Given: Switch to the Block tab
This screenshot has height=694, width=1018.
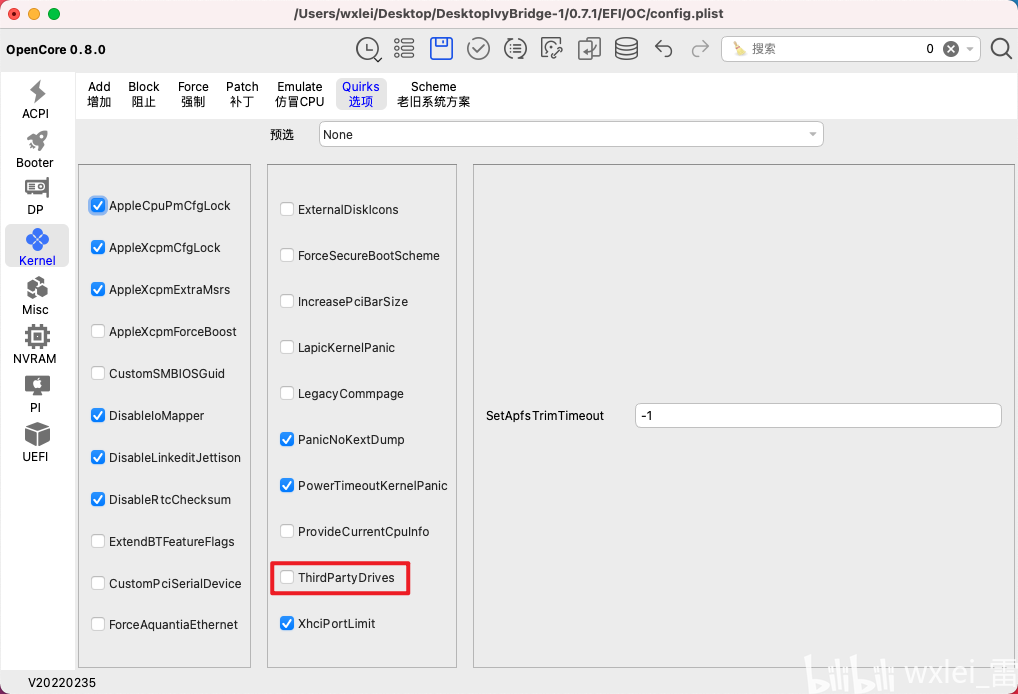Looking at the screenshot, I should (x=143, y=94).
